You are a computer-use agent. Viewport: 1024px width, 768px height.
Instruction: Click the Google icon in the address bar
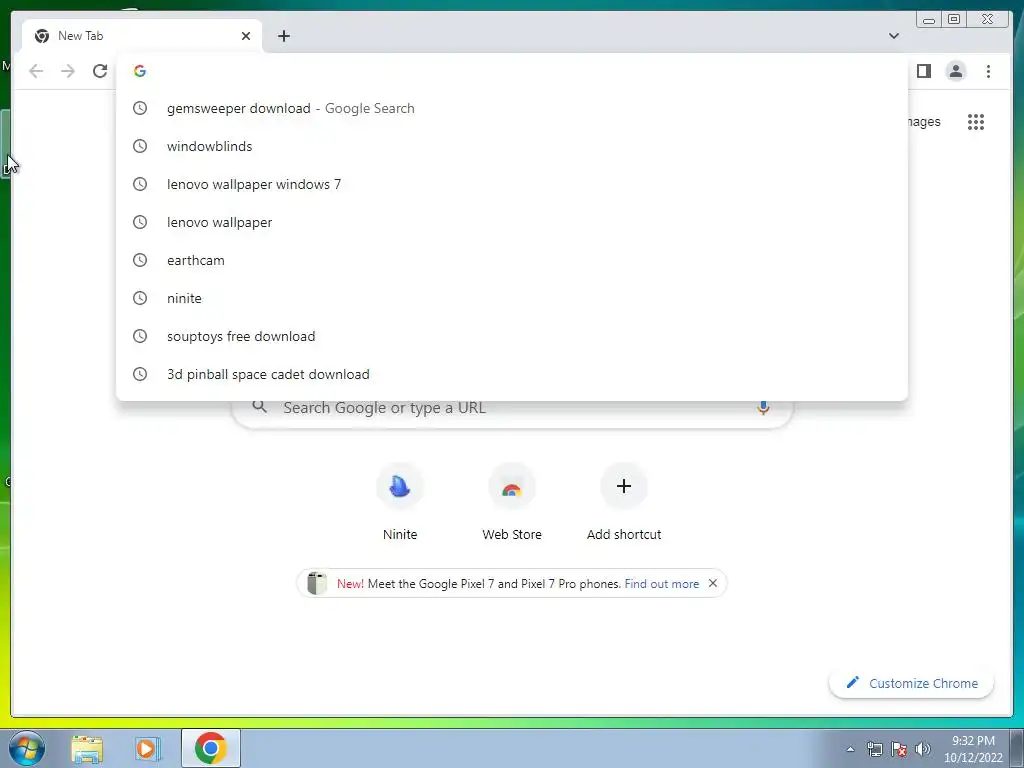(x=140, y=71)
